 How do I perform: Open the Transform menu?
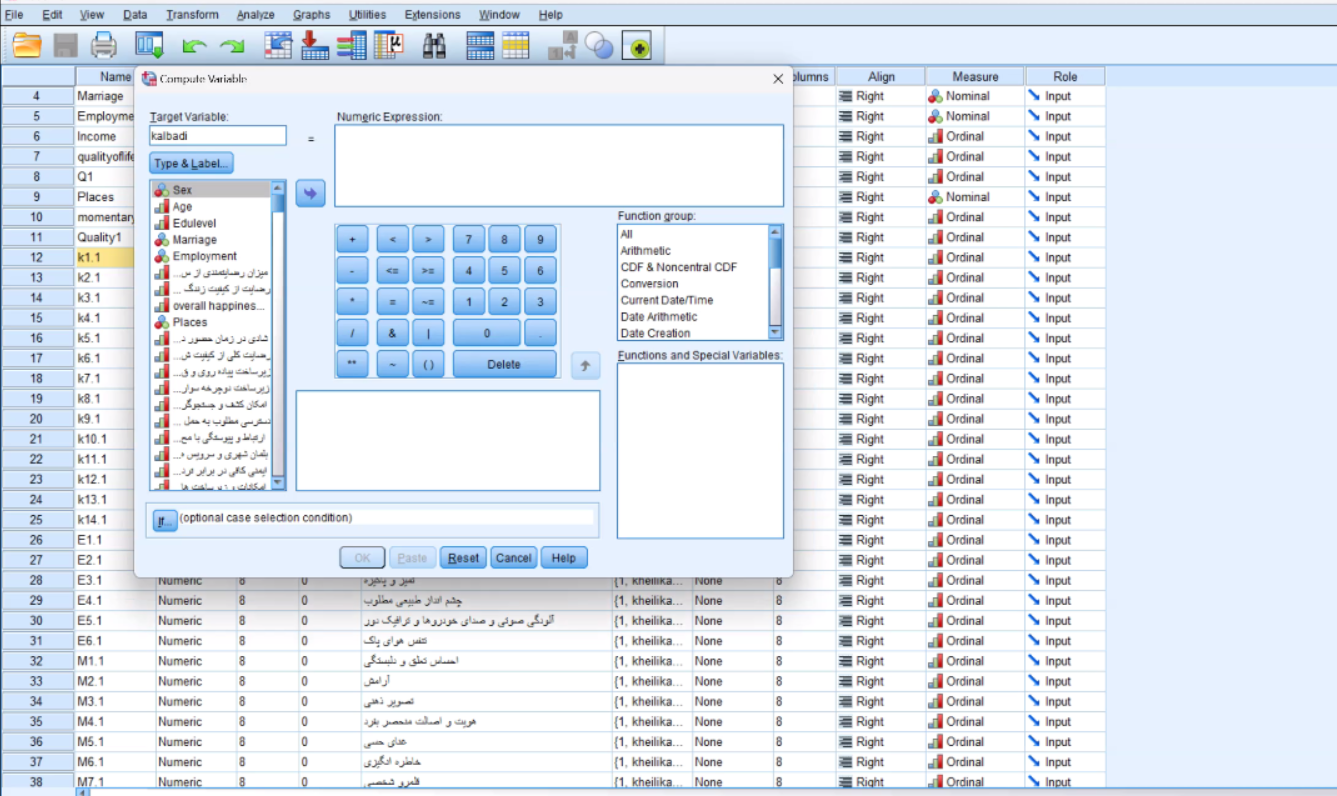click(192, 15)
